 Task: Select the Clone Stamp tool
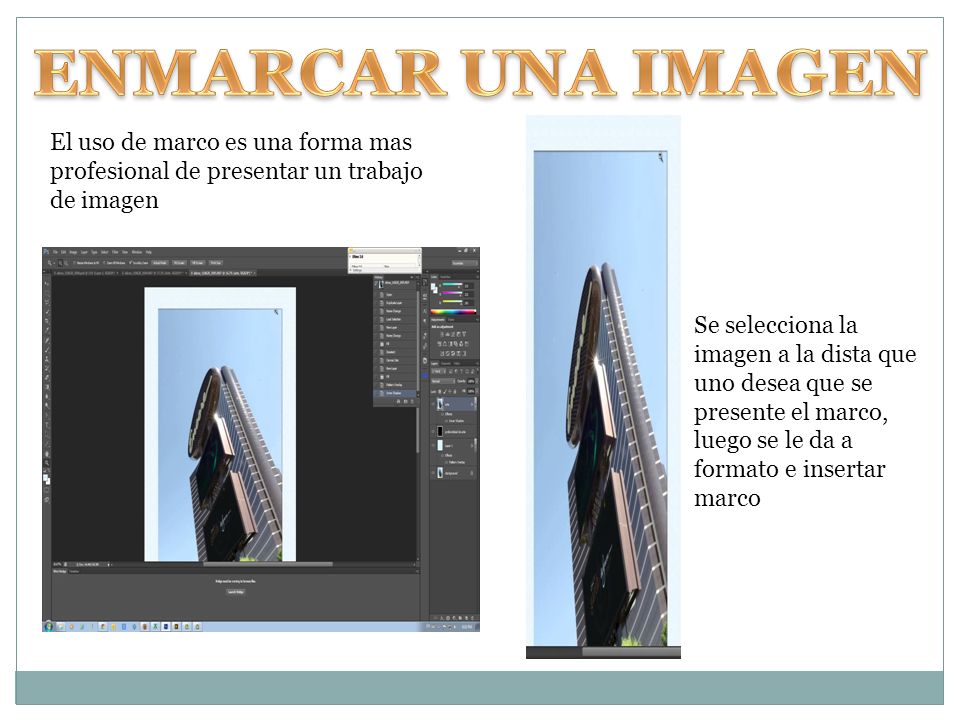pyautogui.click(x=47, y=358)
